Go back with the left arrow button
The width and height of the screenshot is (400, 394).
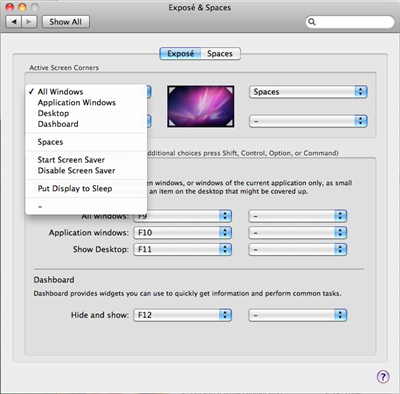click(x=14, y=22)
